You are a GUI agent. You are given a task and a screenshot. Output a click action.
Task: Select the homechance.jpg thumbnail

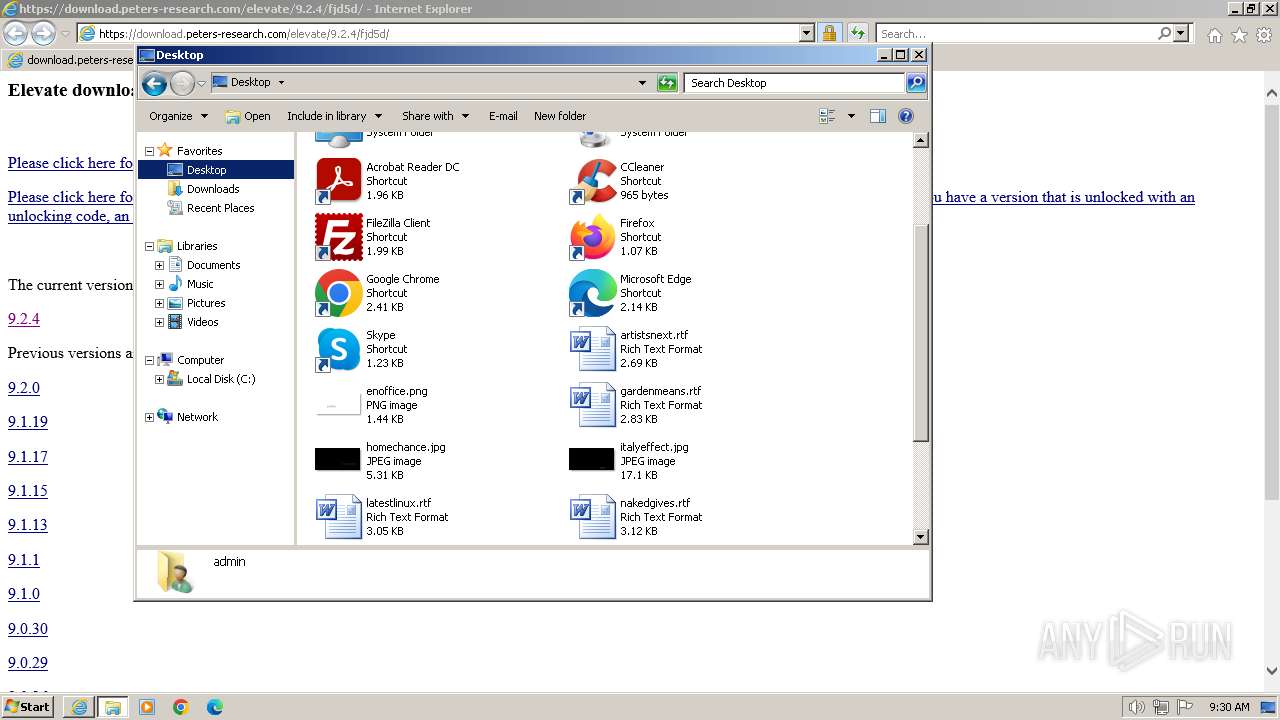(337, 459)
